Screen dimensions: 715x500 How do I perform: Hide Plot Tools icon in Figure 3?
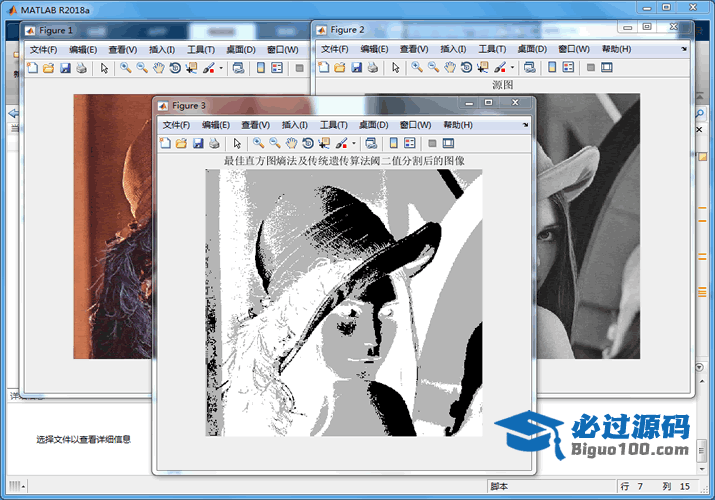(x=432, y=144)
